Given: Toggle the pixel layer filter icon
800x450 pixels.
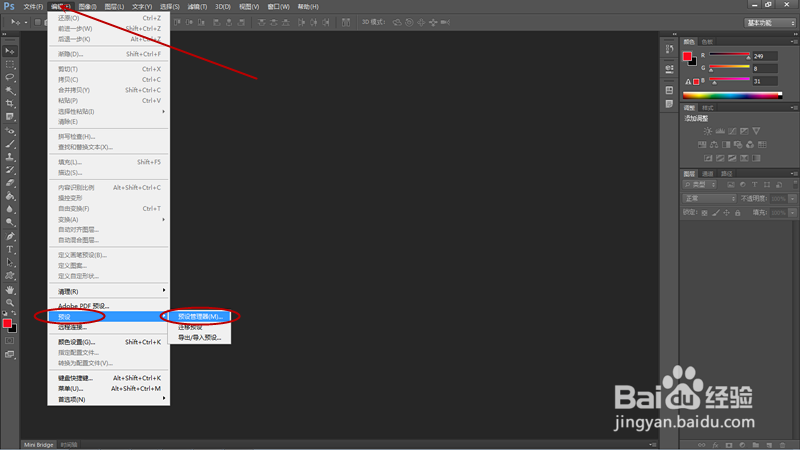Looking at the screenshot, I should click(731, 185).
